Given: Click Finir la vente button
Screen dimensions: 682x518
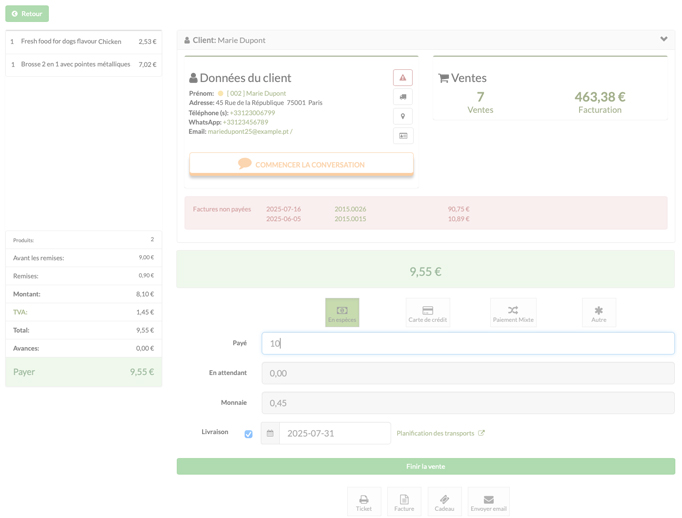Looking at the screenshot, I should coord(425,466).
